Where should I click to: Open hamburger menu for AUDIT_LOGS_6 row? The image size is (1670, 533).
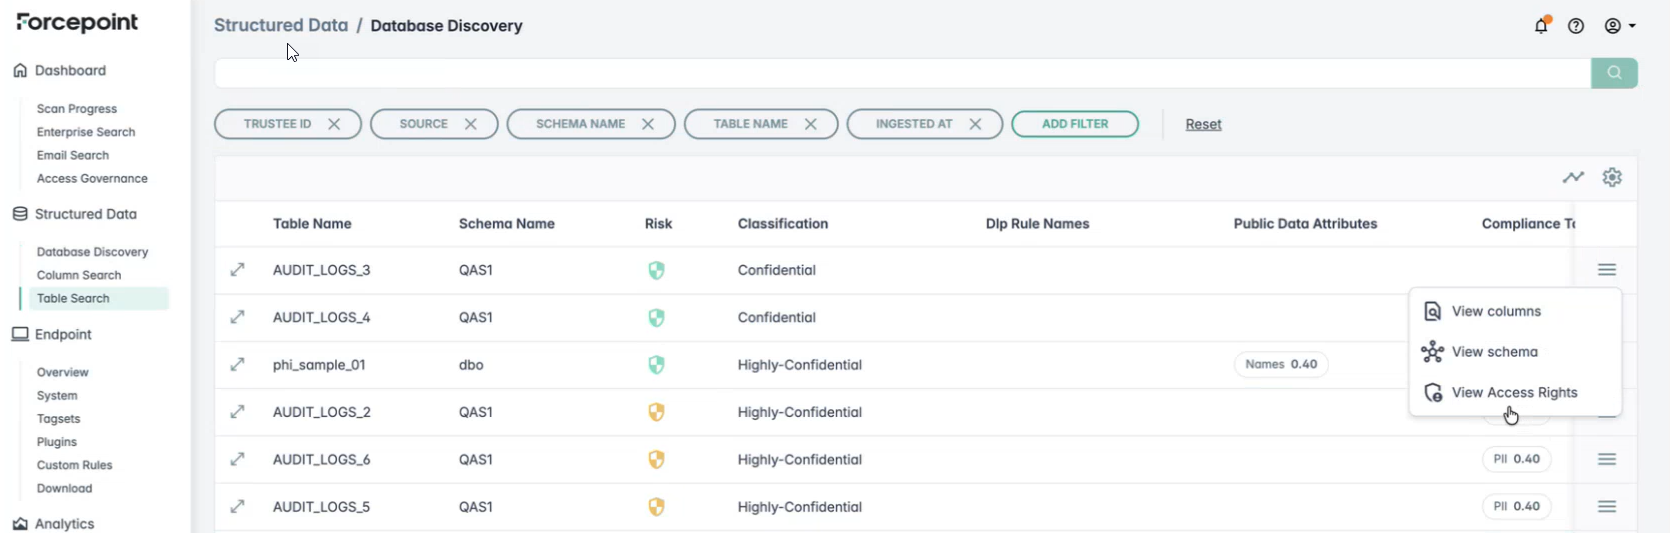click(1606, 459)
